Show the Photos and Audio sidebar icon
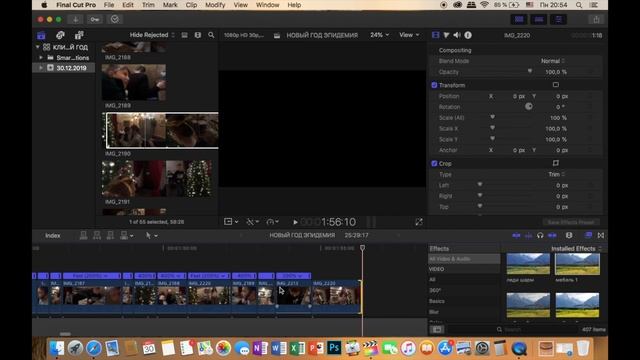Image resolution: width=640 pixels, height=360 pixels. tap(60, 35)
